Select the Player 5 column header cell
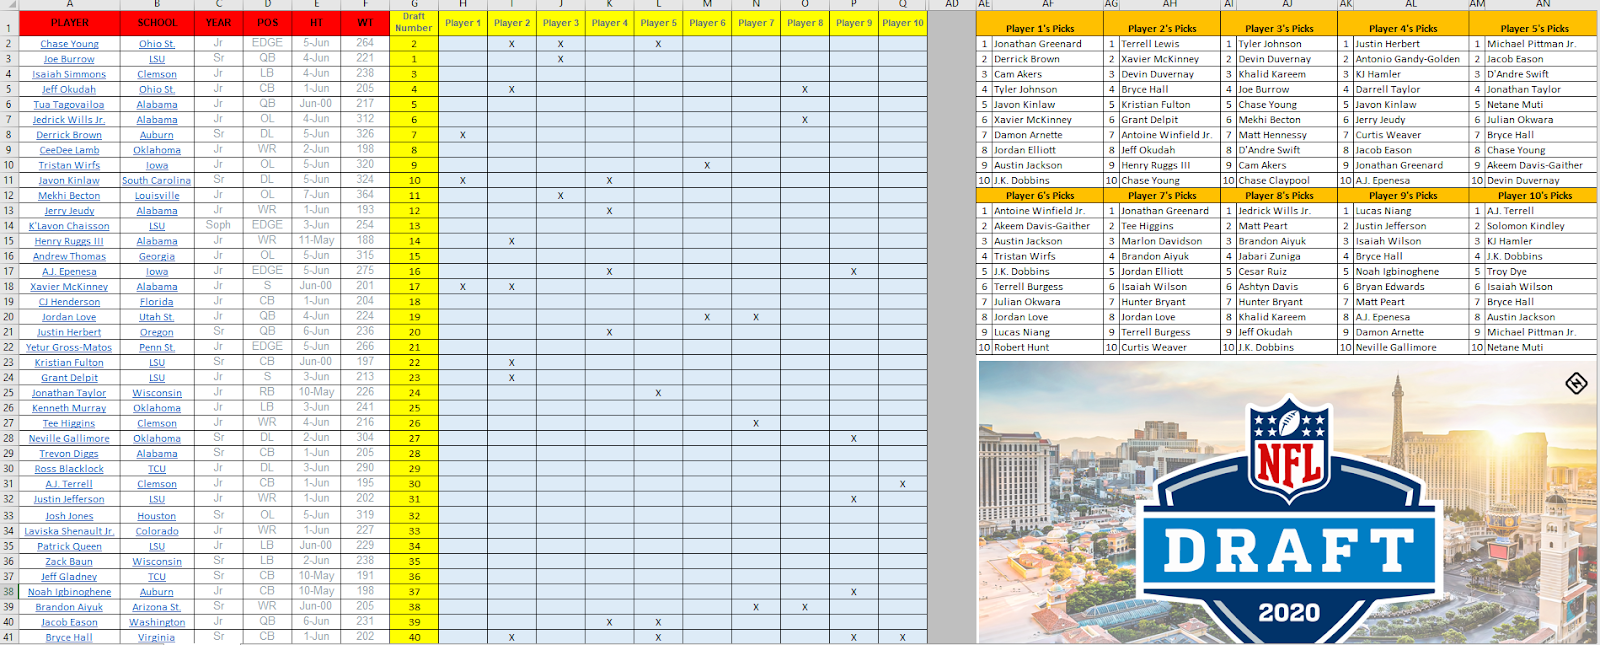The image size is (1600, 645). point(658,22)
